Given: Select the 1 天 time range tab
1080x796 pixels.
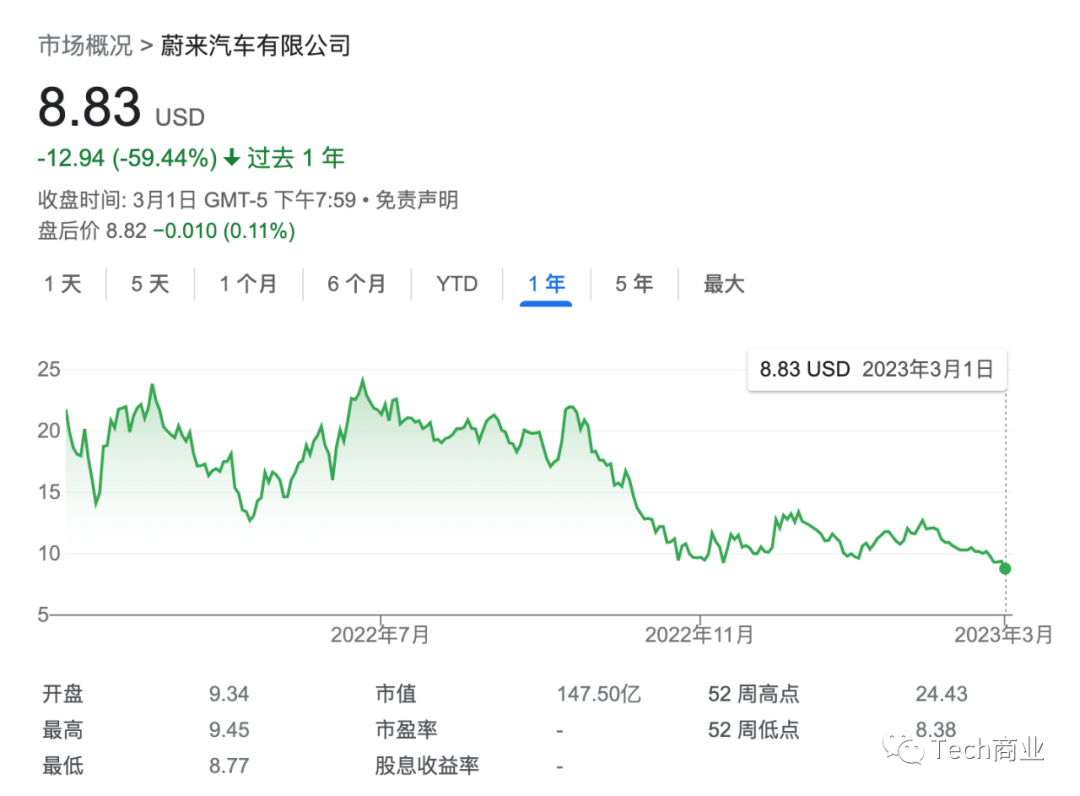Looking at the screenshot, I should [x=63, y=284].
